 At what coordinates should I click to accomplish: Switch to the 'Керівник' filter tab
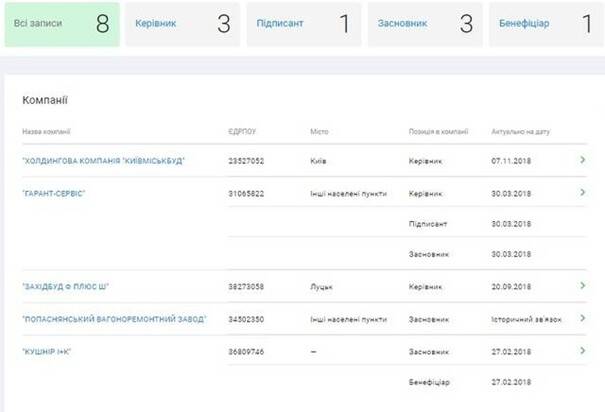point(182,24)
